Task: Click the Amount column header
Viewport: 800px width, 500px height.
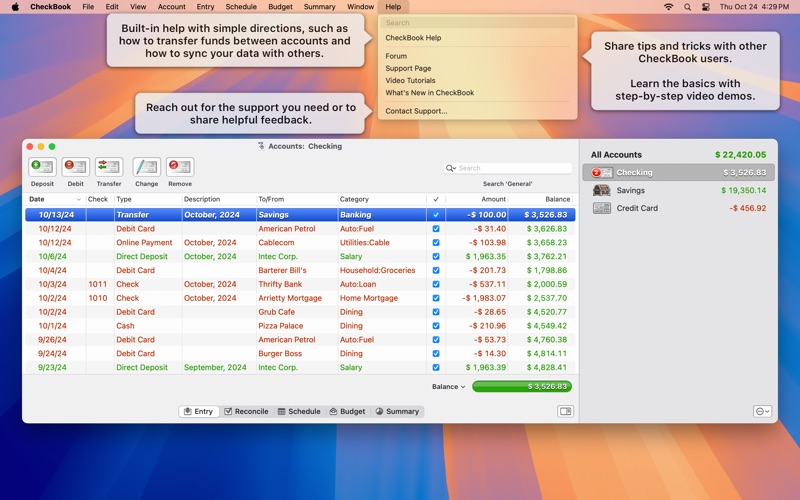Action: pos(477,199)
